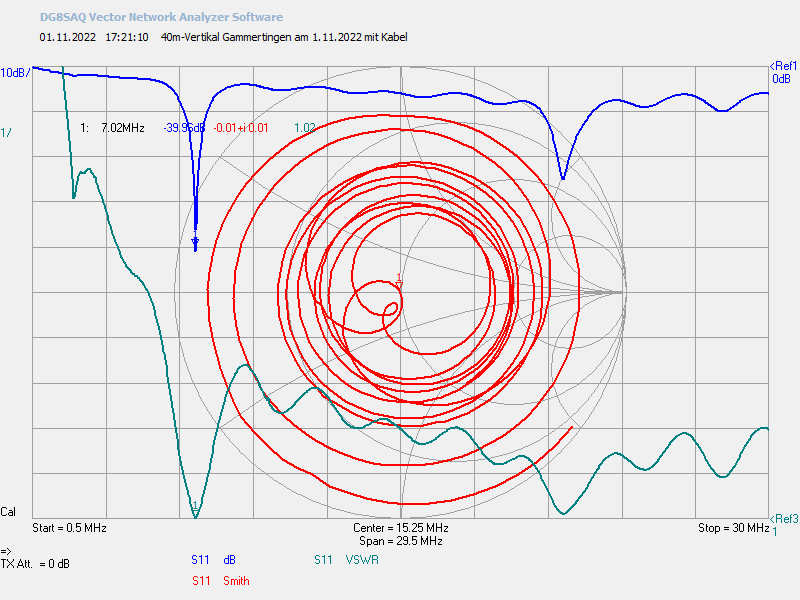Click the Stop = 30 MHz label
Image resolution: width=800 pixels, height=600 pixels.
coord(733,528)
